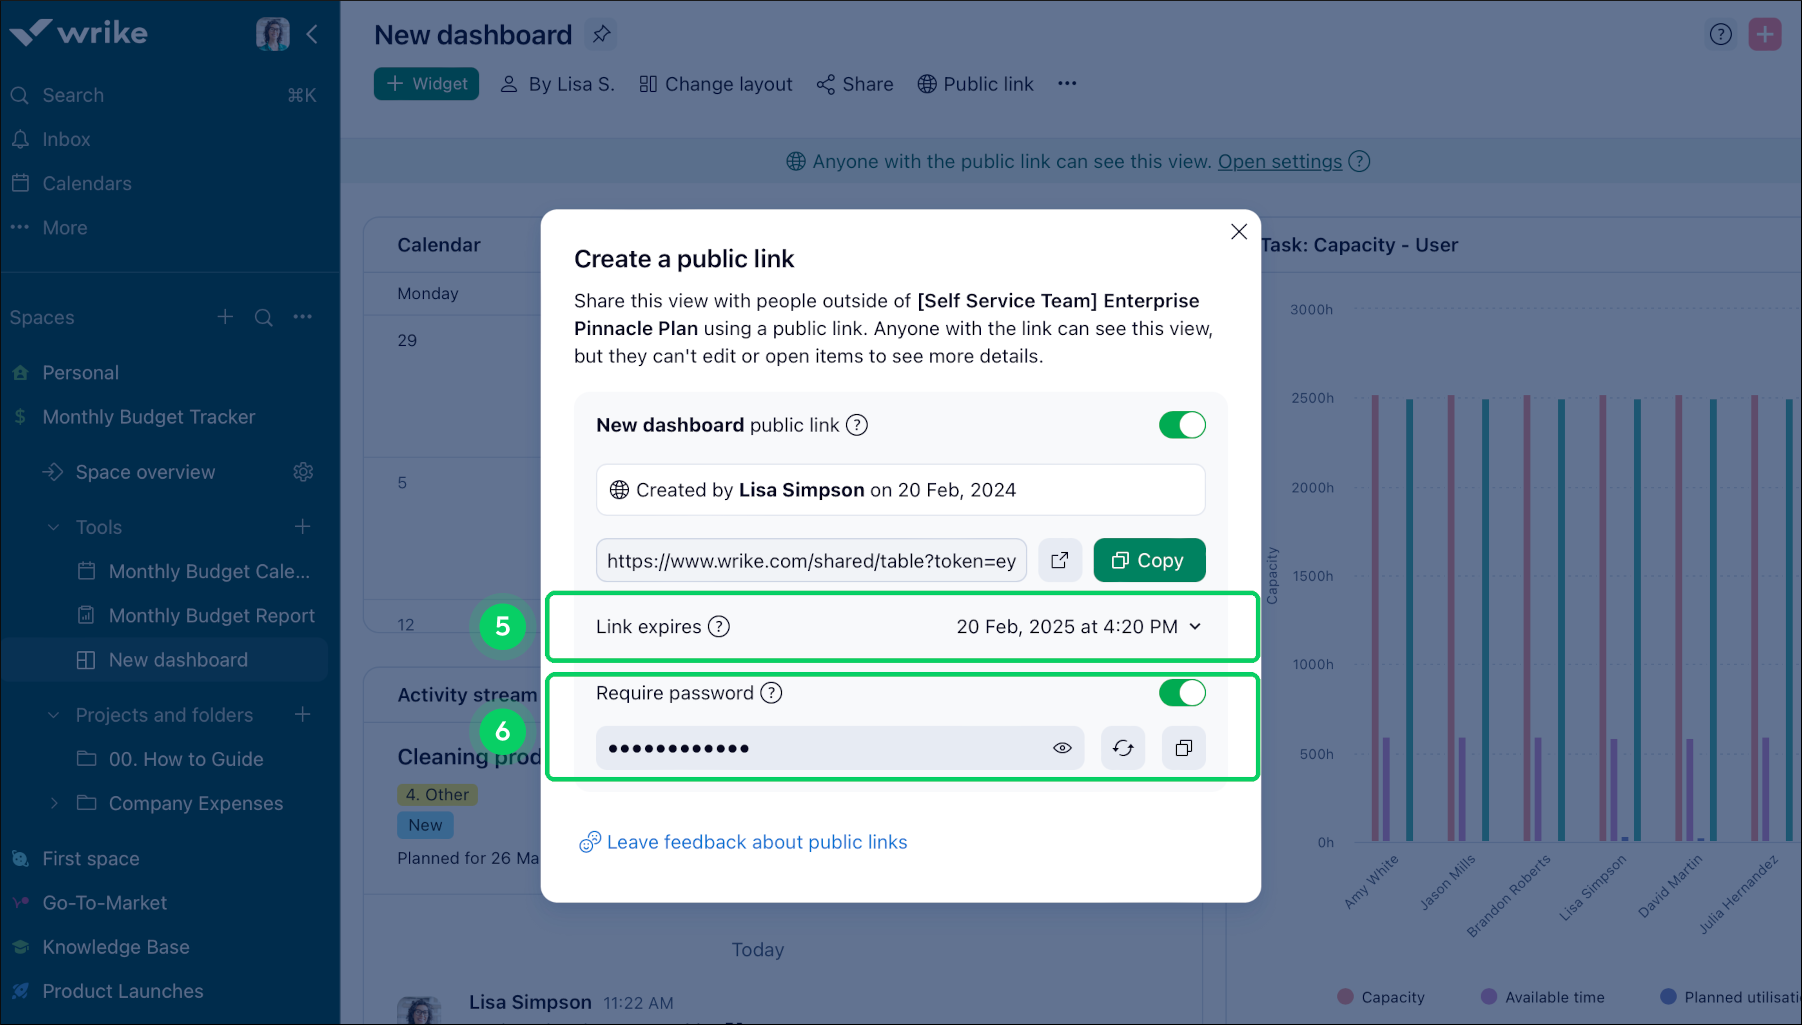Screen dimensions: 1802x1025
Task: Click the Open settings link
Action: coord(1279,161)
